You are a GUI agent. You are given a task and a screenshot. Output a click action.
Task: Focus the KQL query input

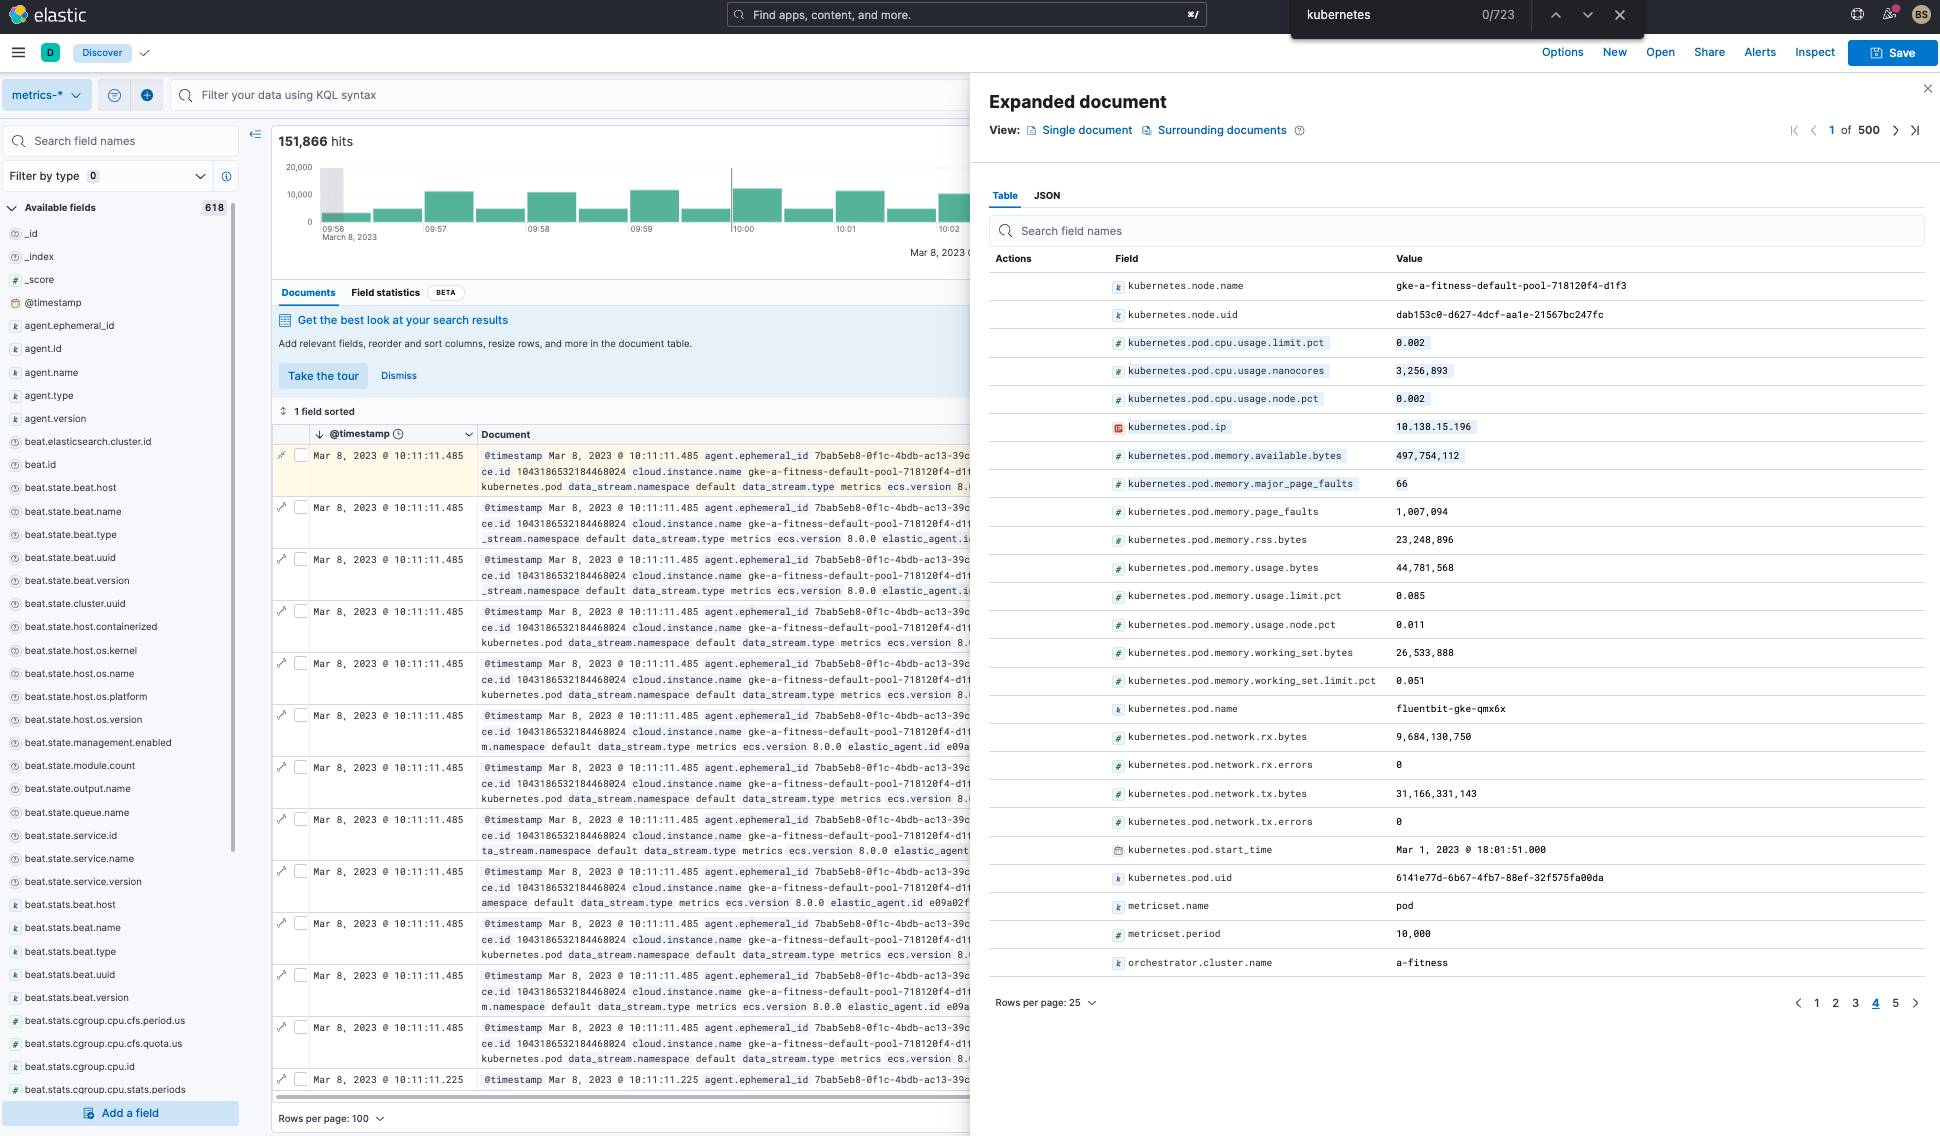tap(570, 95)
